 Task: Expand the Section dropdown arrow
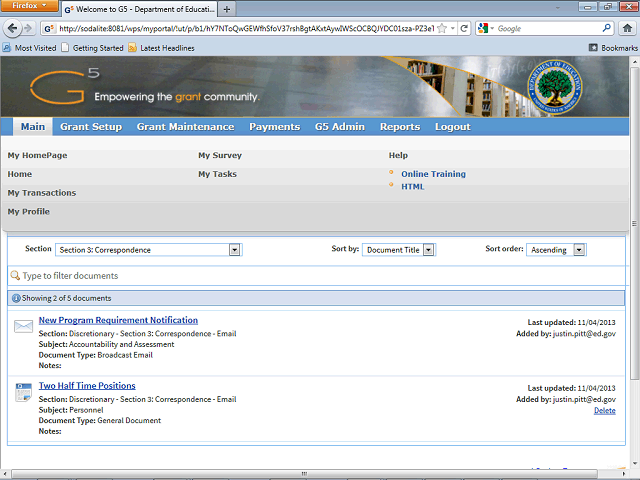coord(234,249)
